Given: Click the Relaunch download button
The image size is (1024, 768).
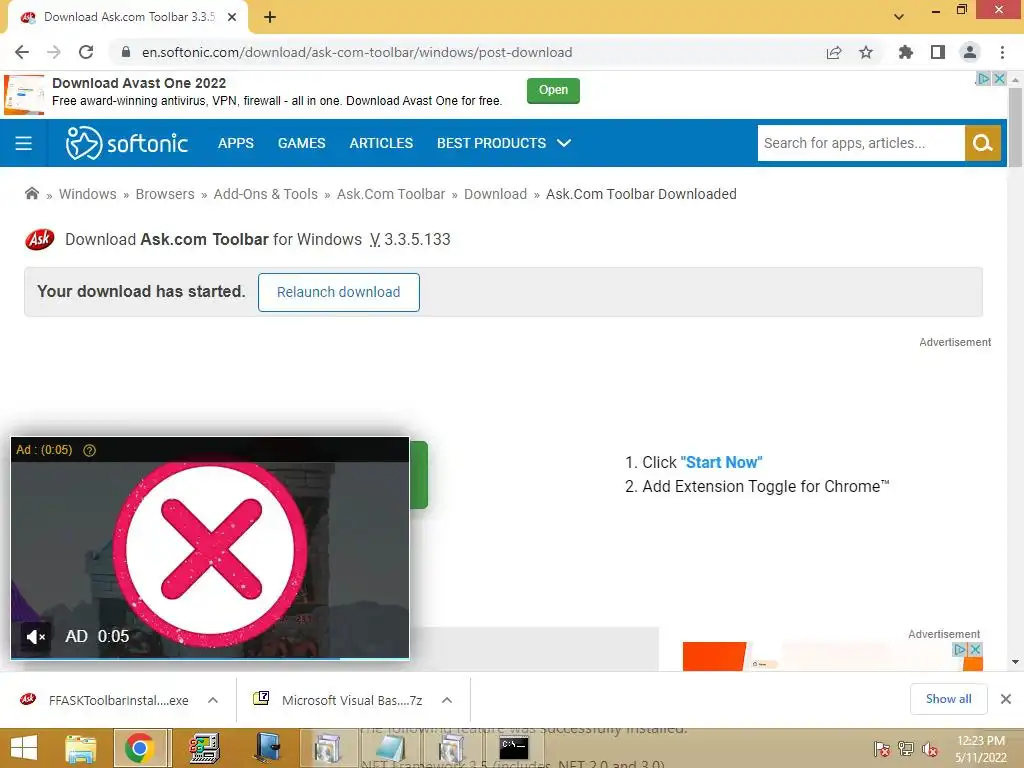Looking at the screenshot, I should [338, 292].
